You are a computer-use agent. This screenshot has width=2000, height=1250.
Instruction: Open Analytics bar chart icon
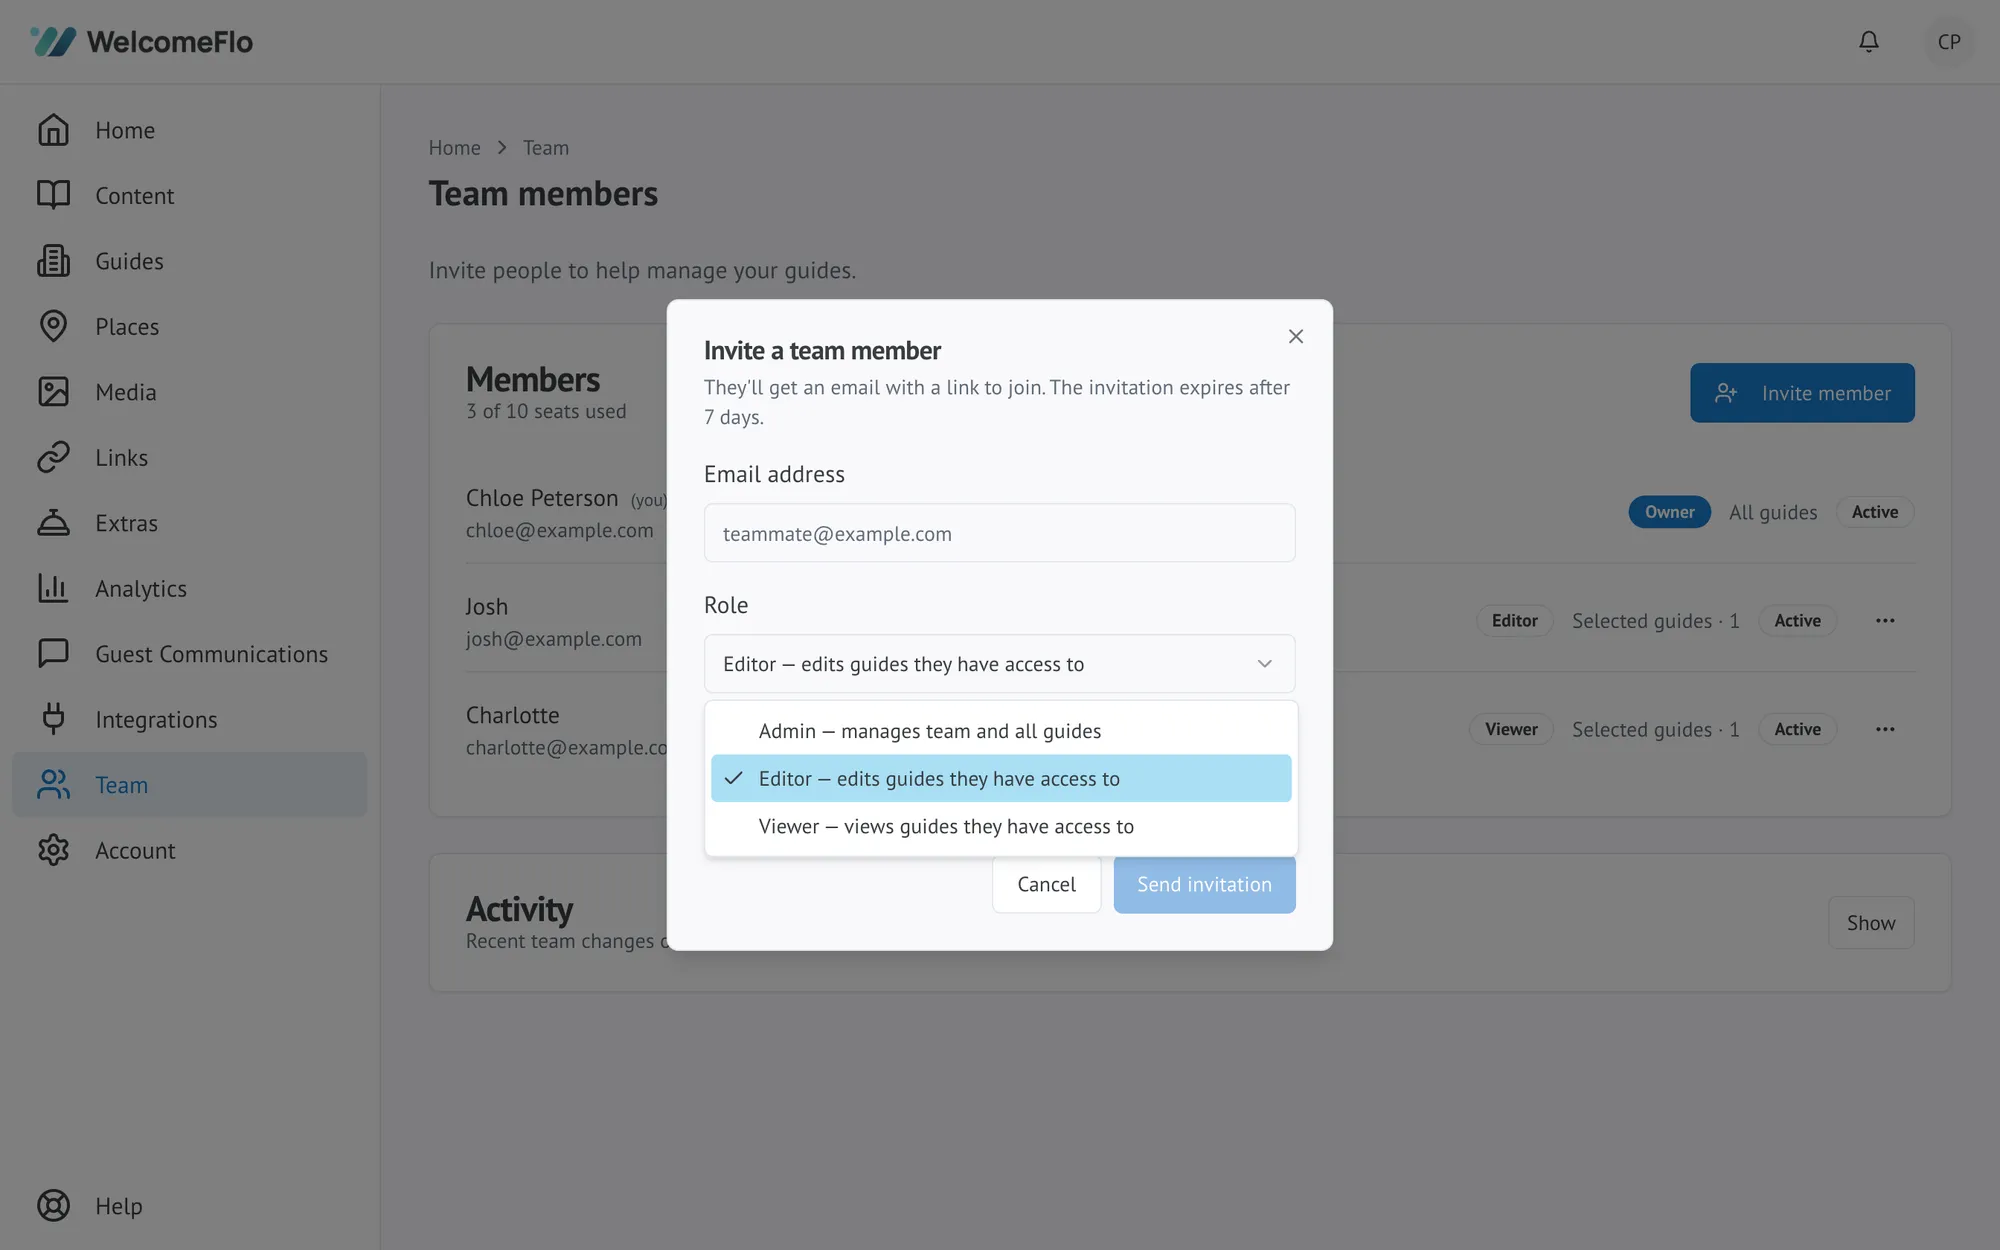(x=53, y=588)
